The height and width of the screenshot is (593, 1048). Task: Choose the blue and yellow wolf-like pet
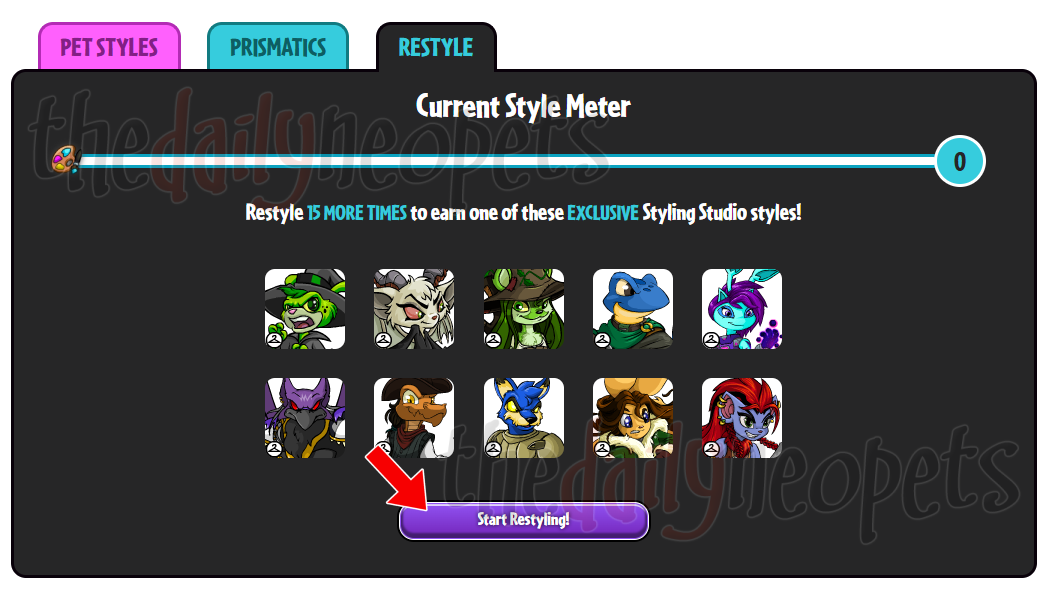(523, 418)
